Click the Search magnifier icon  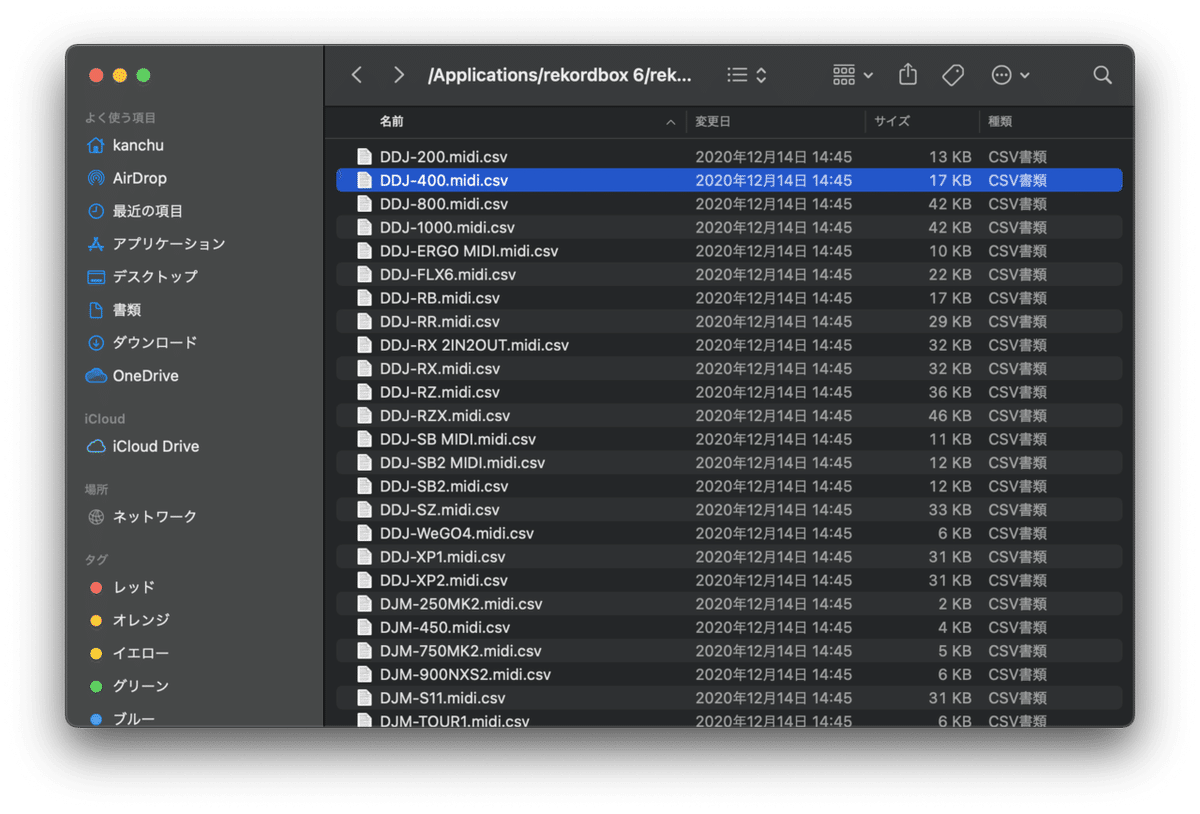tap(1102, 75)
